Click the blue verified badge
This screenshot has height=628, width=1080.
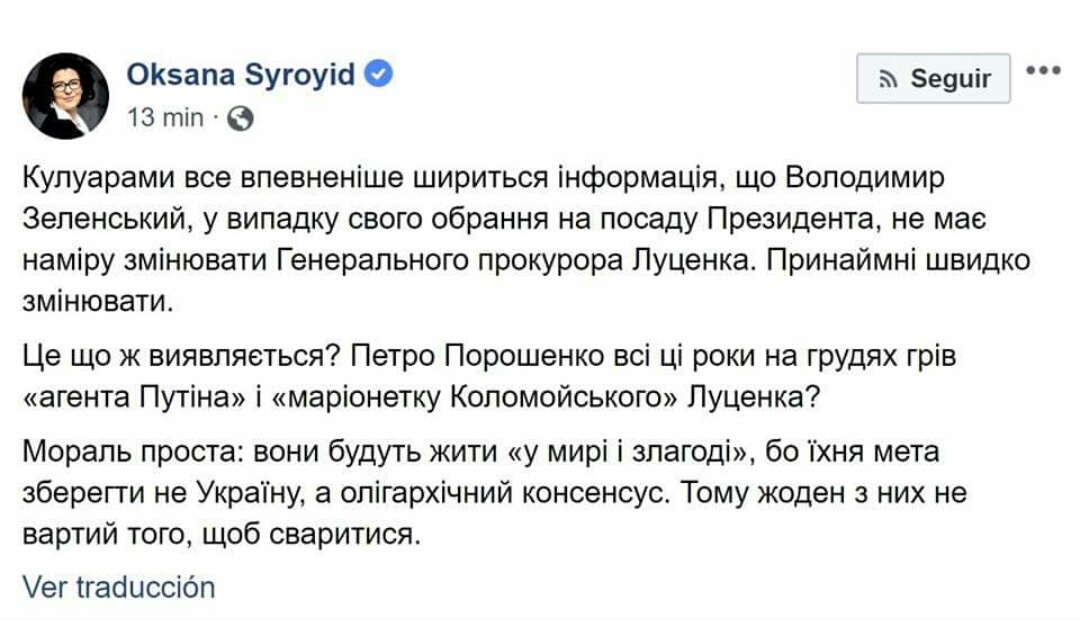[x=378, y=74]
